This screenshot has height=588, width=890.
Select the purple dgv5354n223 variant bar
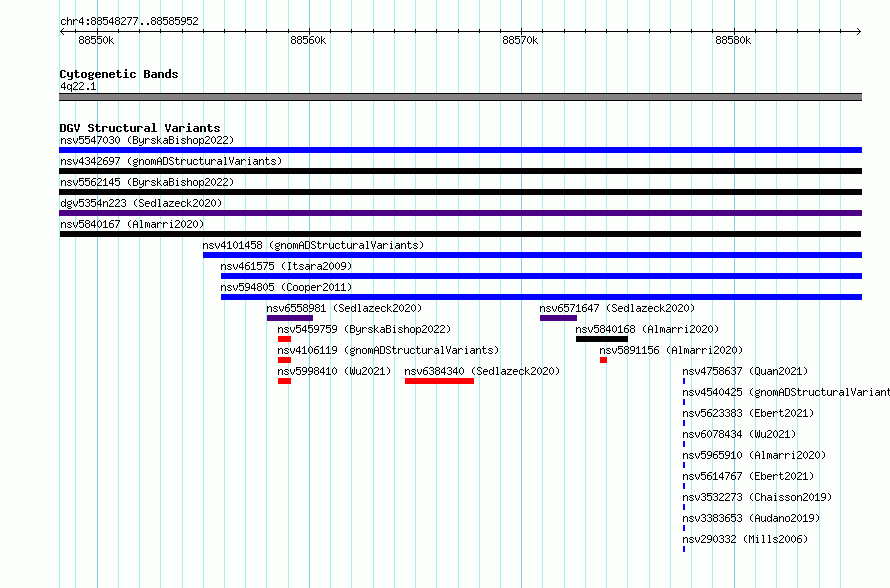tap(460, 213)
